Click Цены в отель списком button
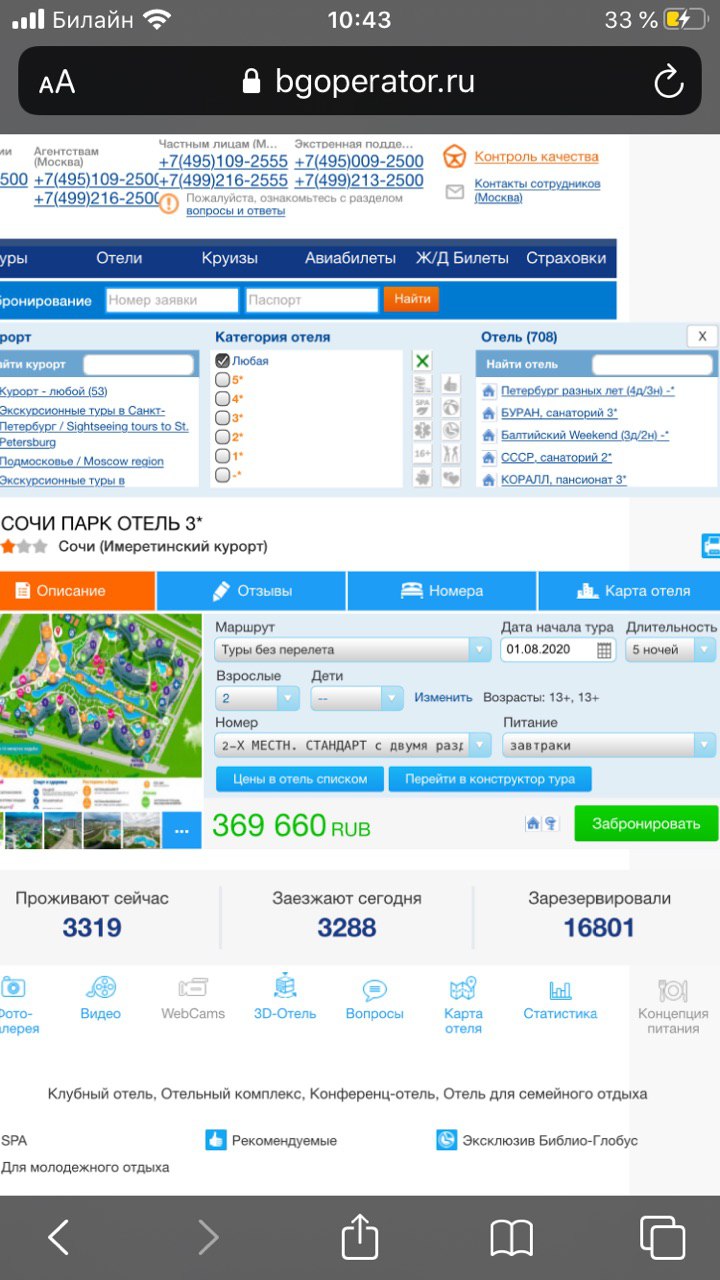The width and height of the screenshot is (720, 1280). point(300,779)
